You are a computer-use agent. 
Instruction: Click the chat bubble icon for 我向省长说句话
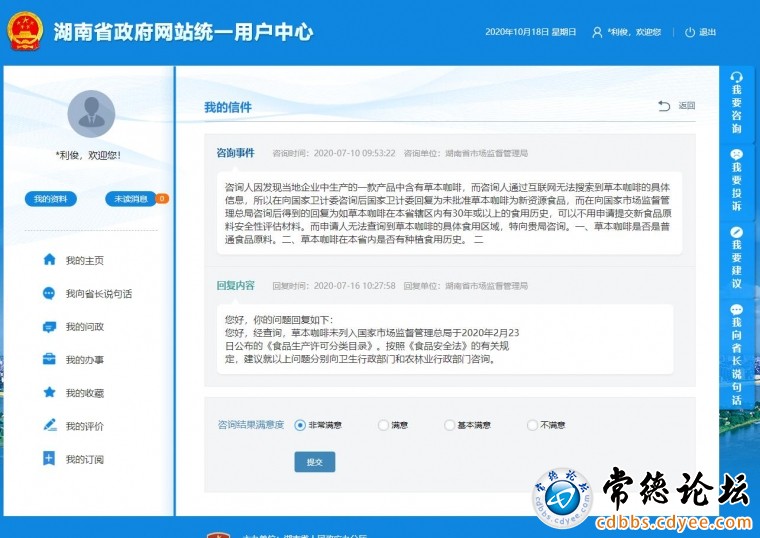tap(49, 293)
